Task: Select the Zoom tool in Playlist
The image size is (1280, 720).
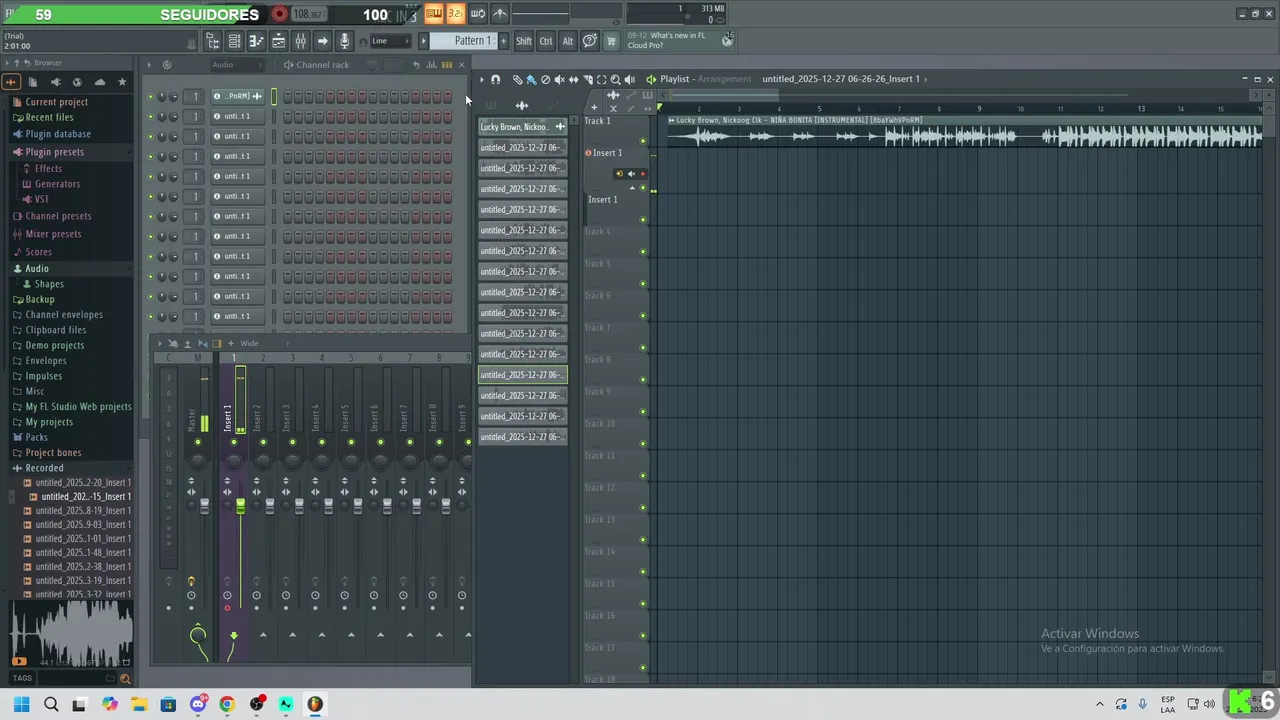Action: [x=615, y=79]
